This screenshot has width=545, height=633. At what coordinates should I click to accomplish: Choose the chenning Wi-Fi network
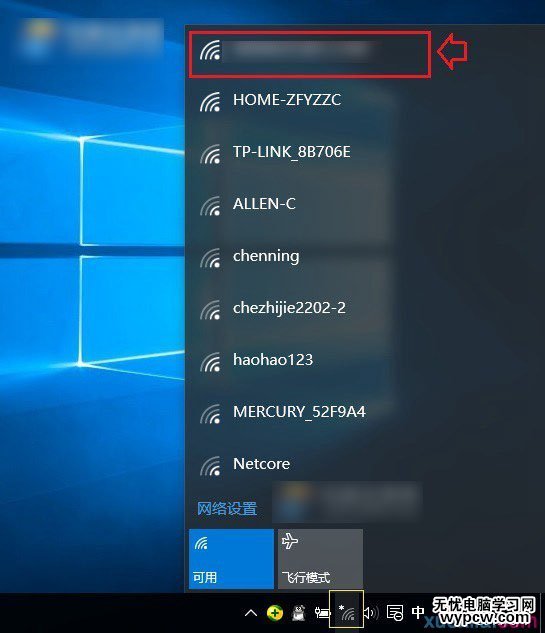coord(308,257)
